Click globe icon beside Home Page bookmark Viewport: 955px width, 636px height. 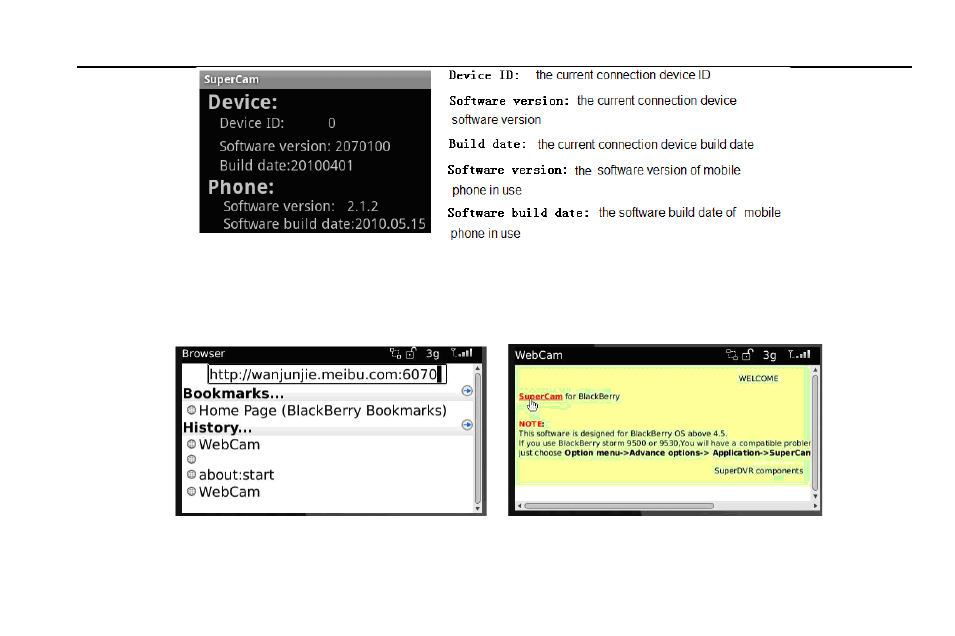tap(191, 410)
